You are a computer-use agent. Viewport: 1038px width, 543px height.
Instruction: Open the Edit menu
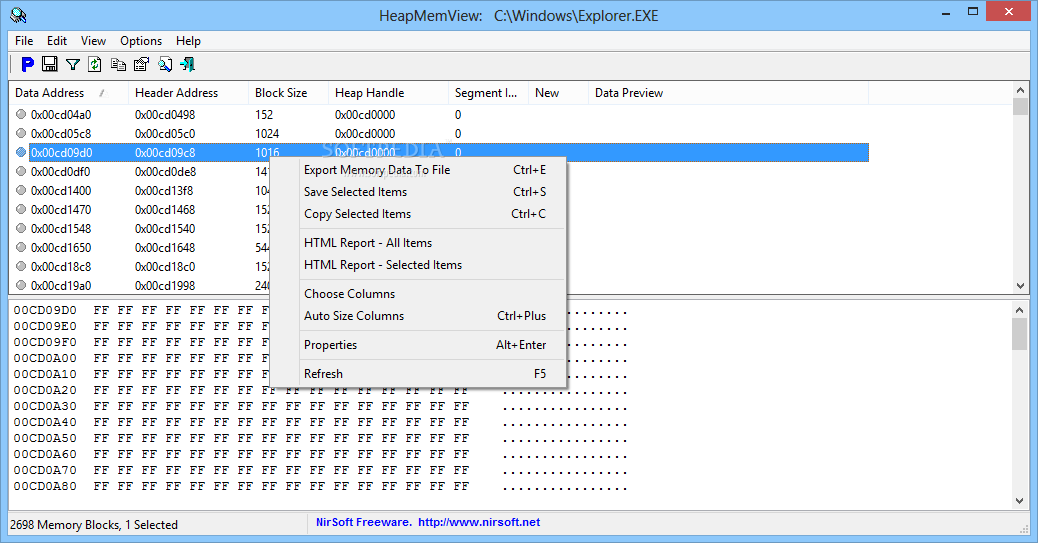pyautogui.click(x=57, y=41)
